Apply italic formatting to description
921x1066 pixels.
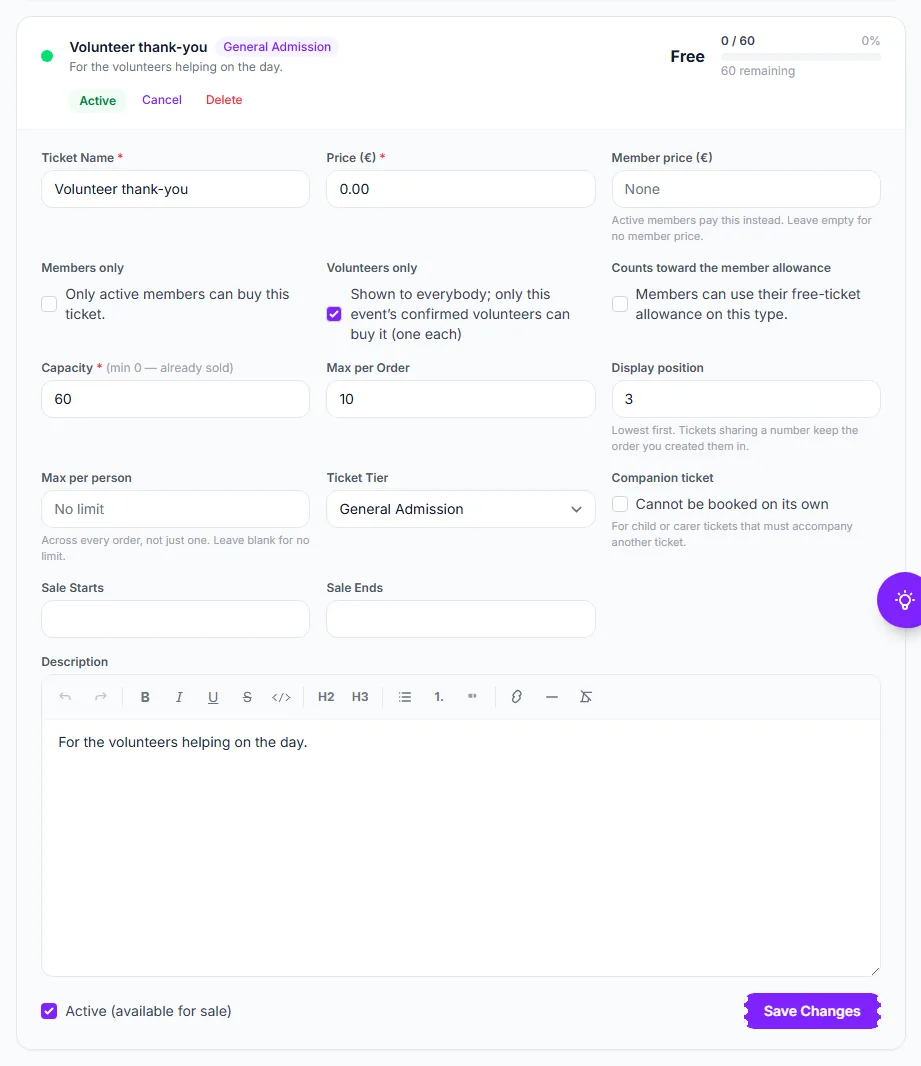click(x=179, y=697)
